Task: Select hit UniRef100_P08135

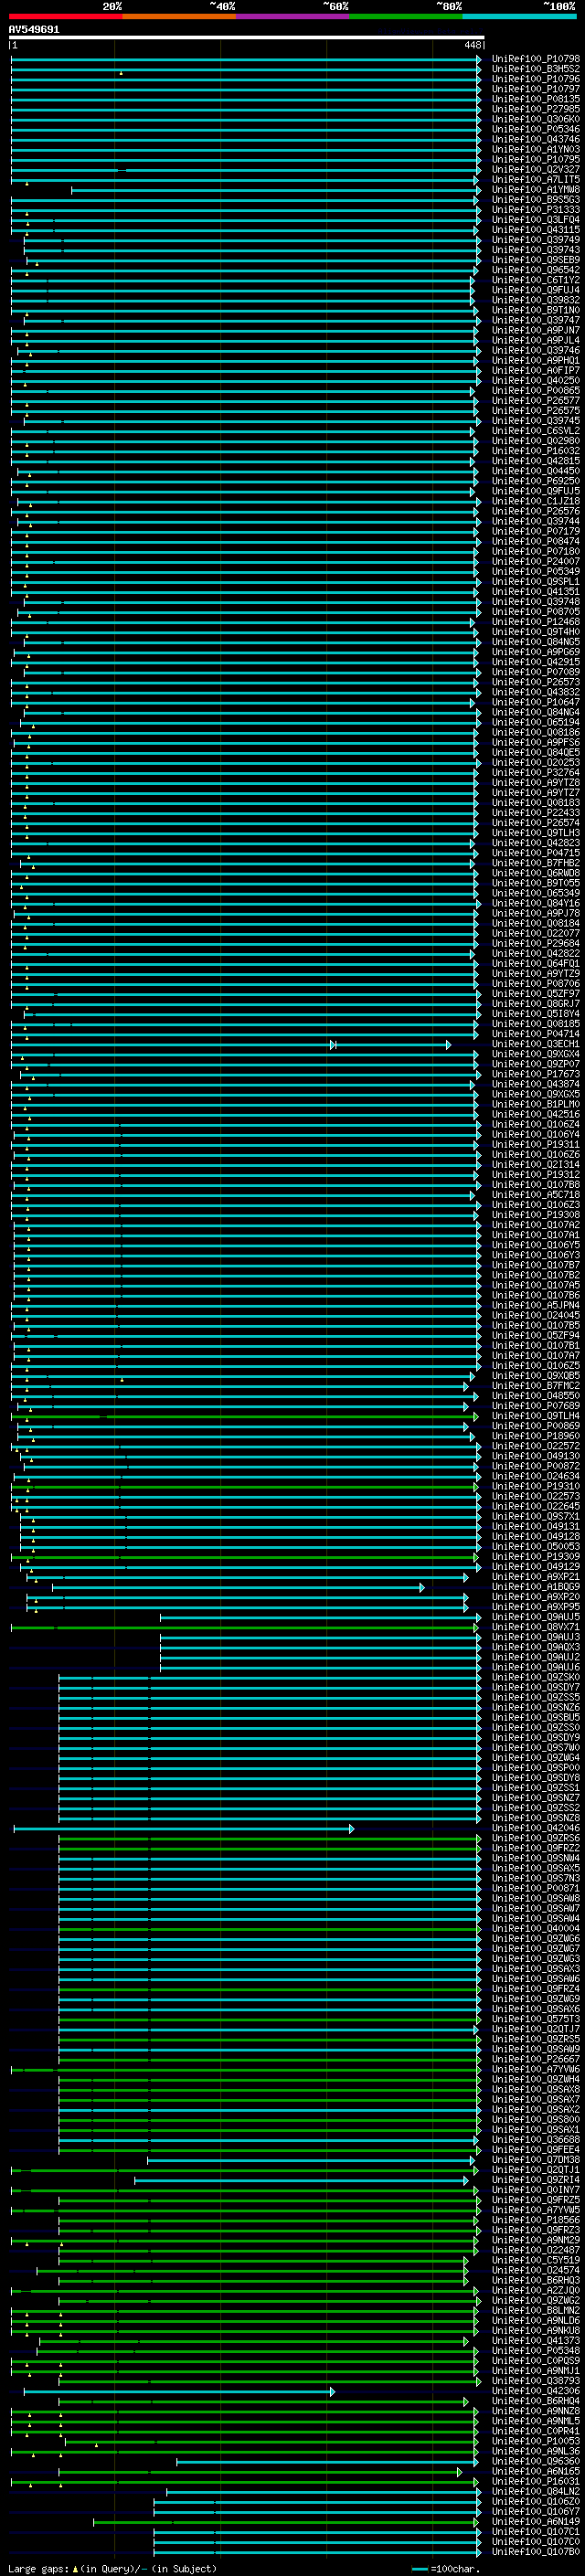Action: (536, 100)
